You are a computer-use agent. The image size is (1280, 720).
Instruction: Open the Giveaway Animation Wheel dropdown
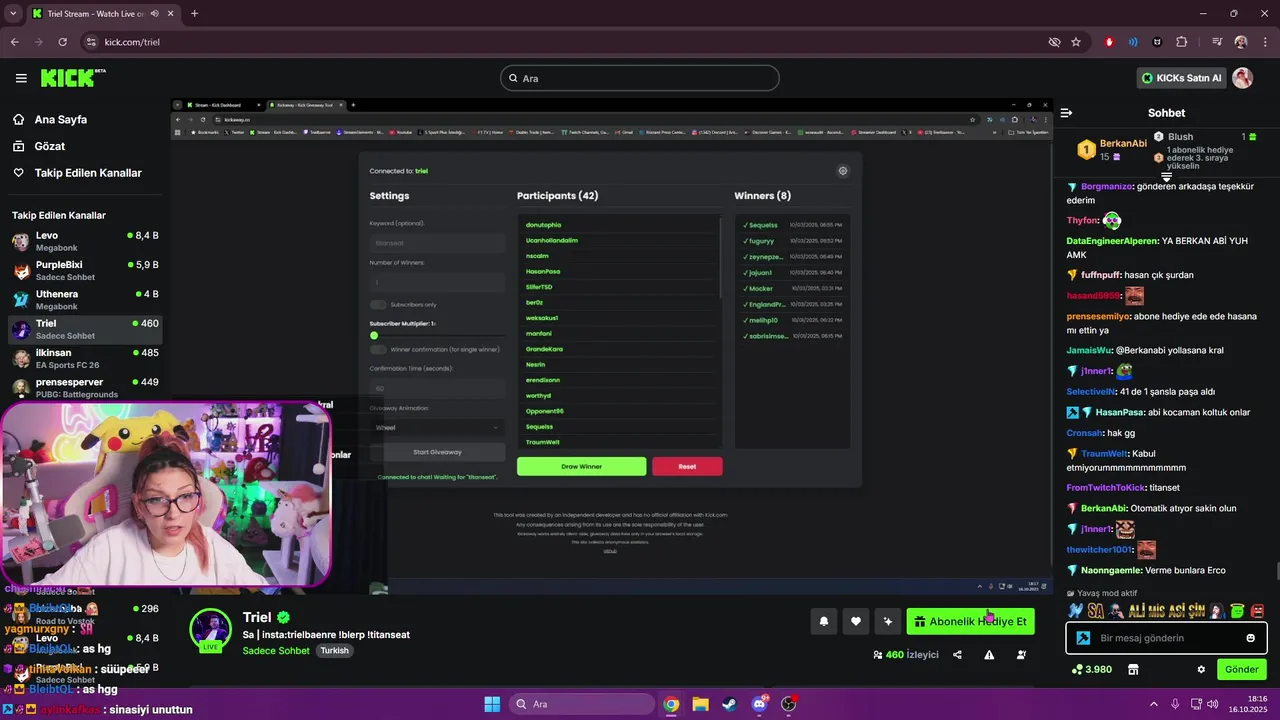coord(437,427)
